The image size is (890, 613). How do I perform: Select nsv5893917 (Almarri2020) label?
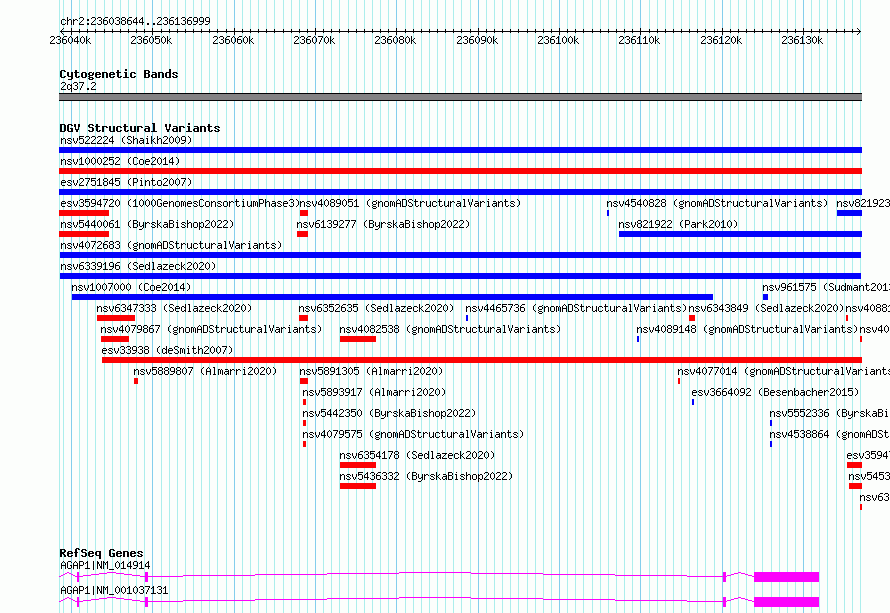pyautogui.click(x=374, y=392)
